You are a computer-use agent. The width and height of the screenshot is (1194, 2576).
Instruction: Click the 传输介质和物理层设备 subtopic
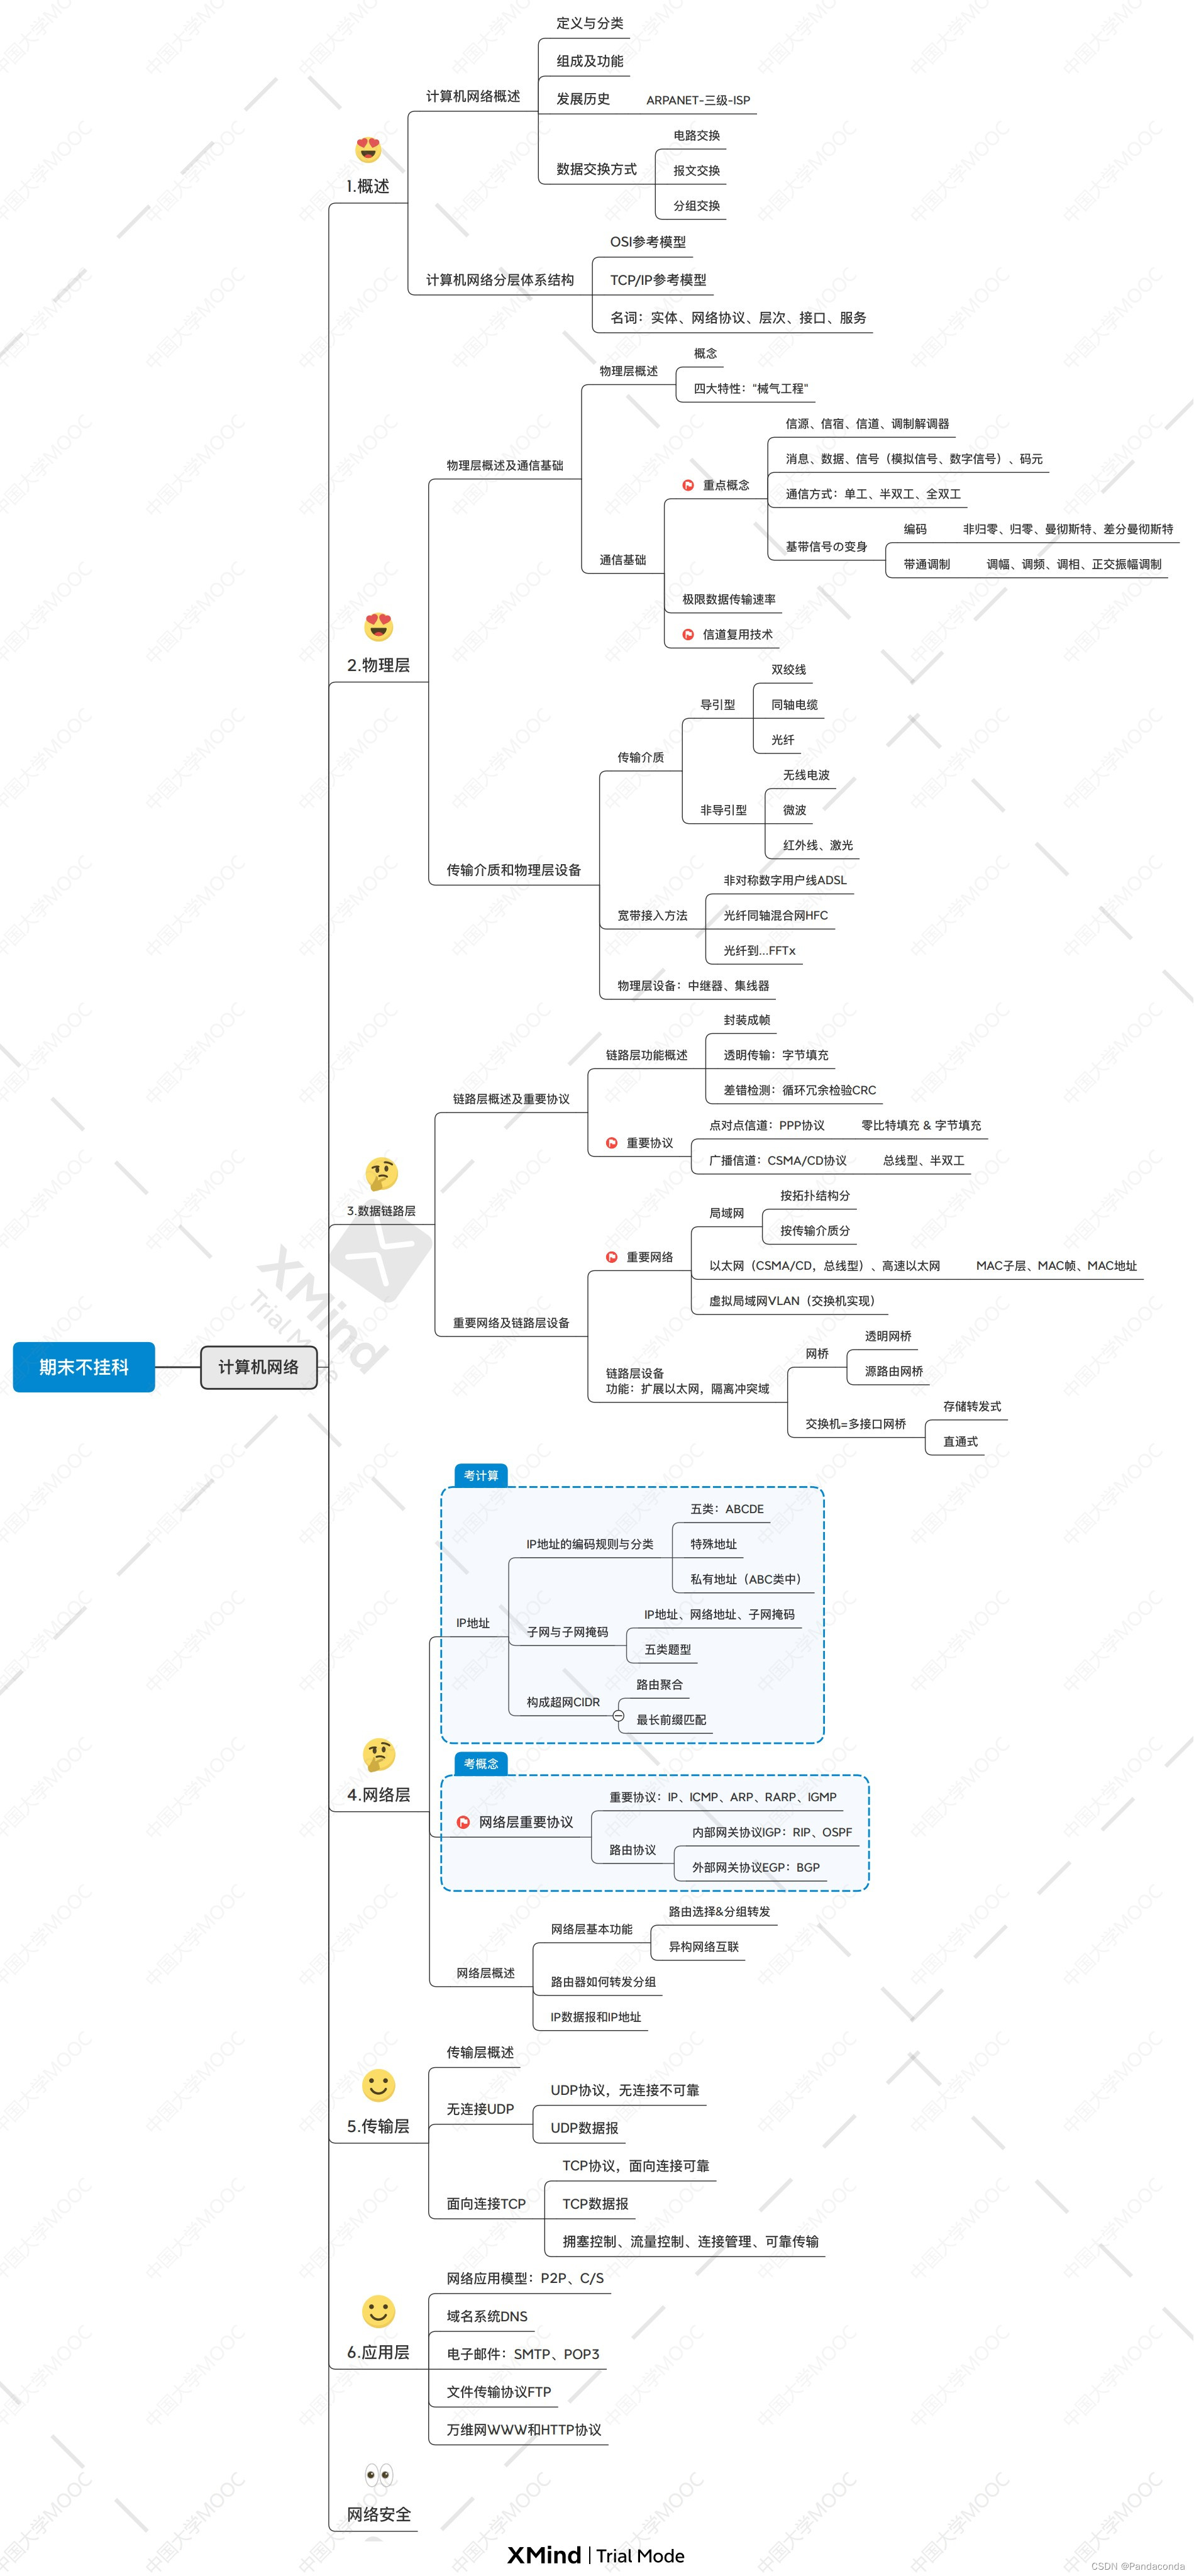(x=514, y=870)
